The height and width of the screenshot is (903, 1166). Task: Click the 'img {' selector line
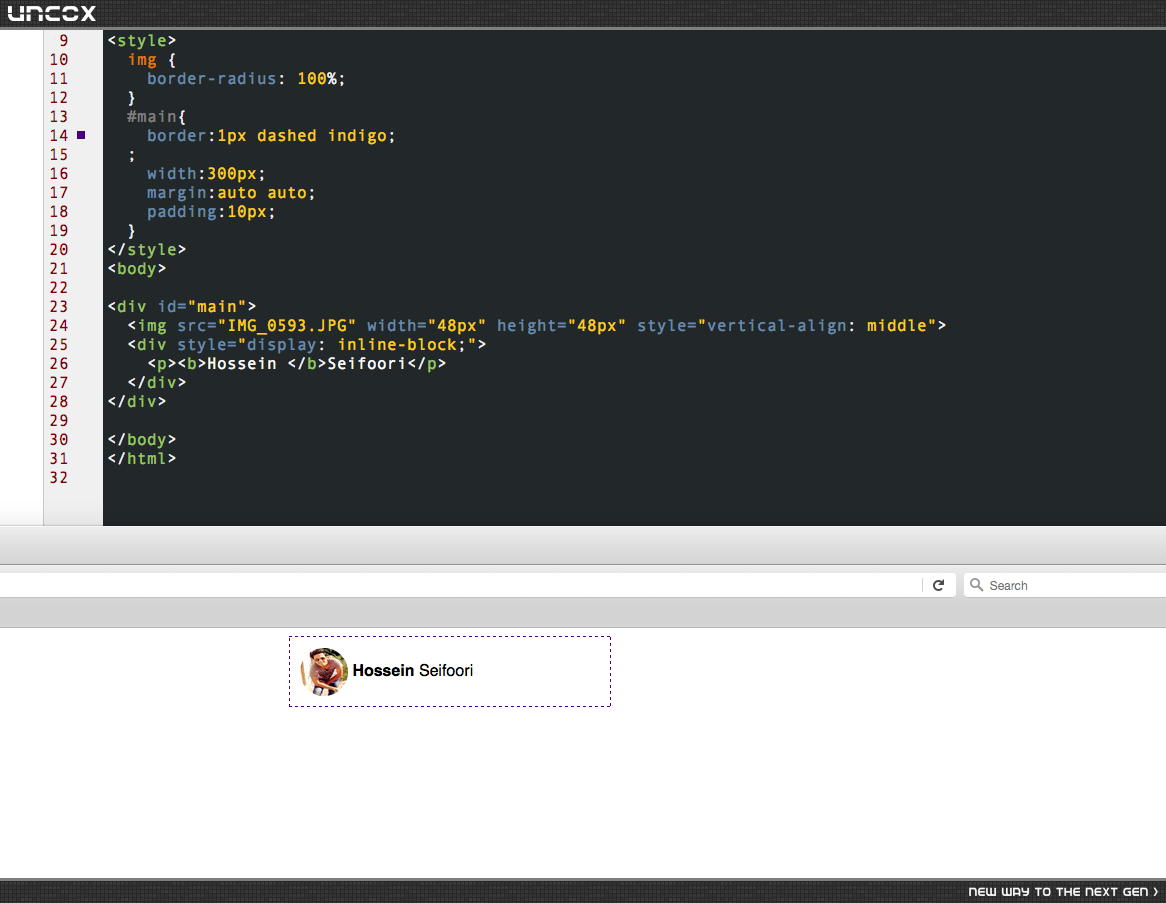(152, 60)
